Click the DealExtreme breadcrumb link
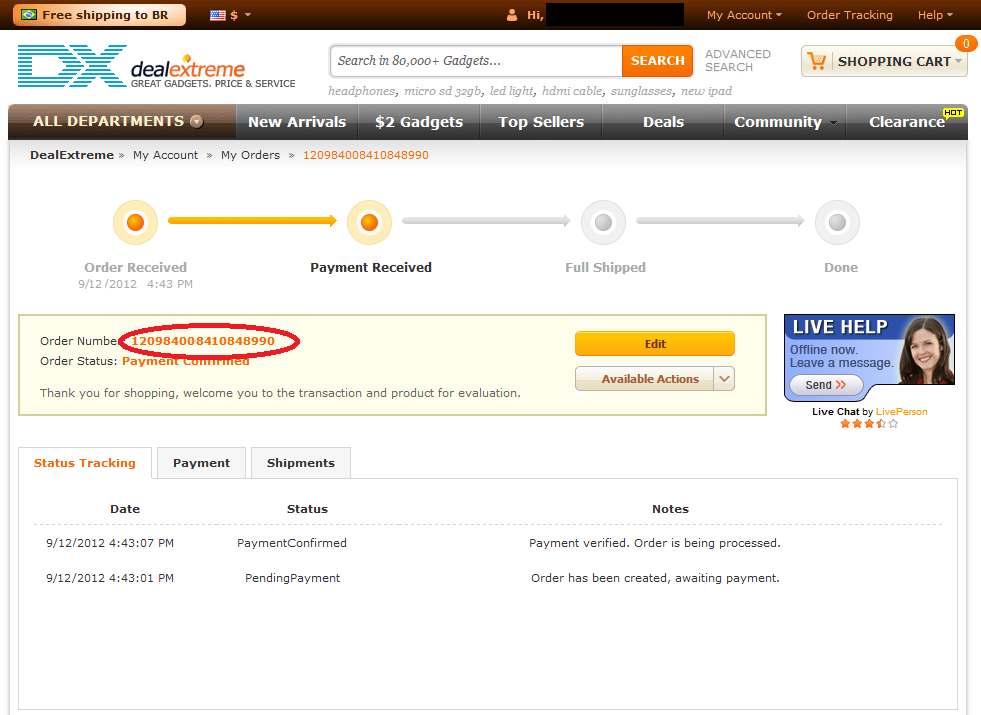 pos(72,155)
